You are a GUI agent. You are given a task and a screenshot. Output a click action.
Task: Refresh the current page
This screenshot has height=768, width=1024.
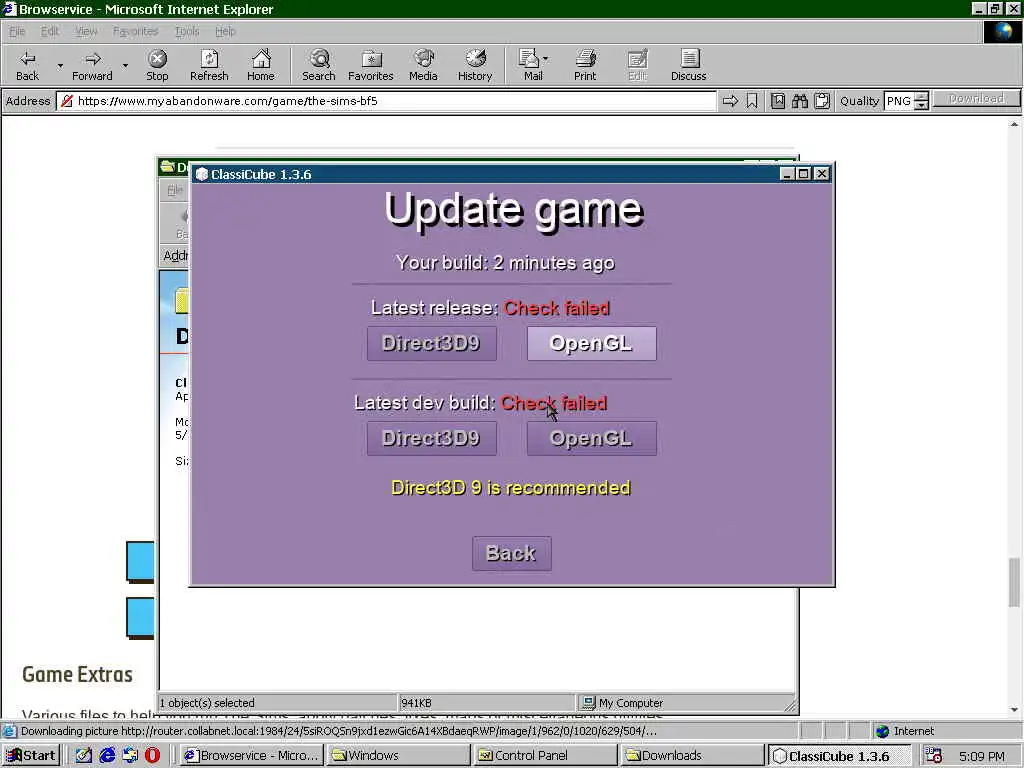209,65
